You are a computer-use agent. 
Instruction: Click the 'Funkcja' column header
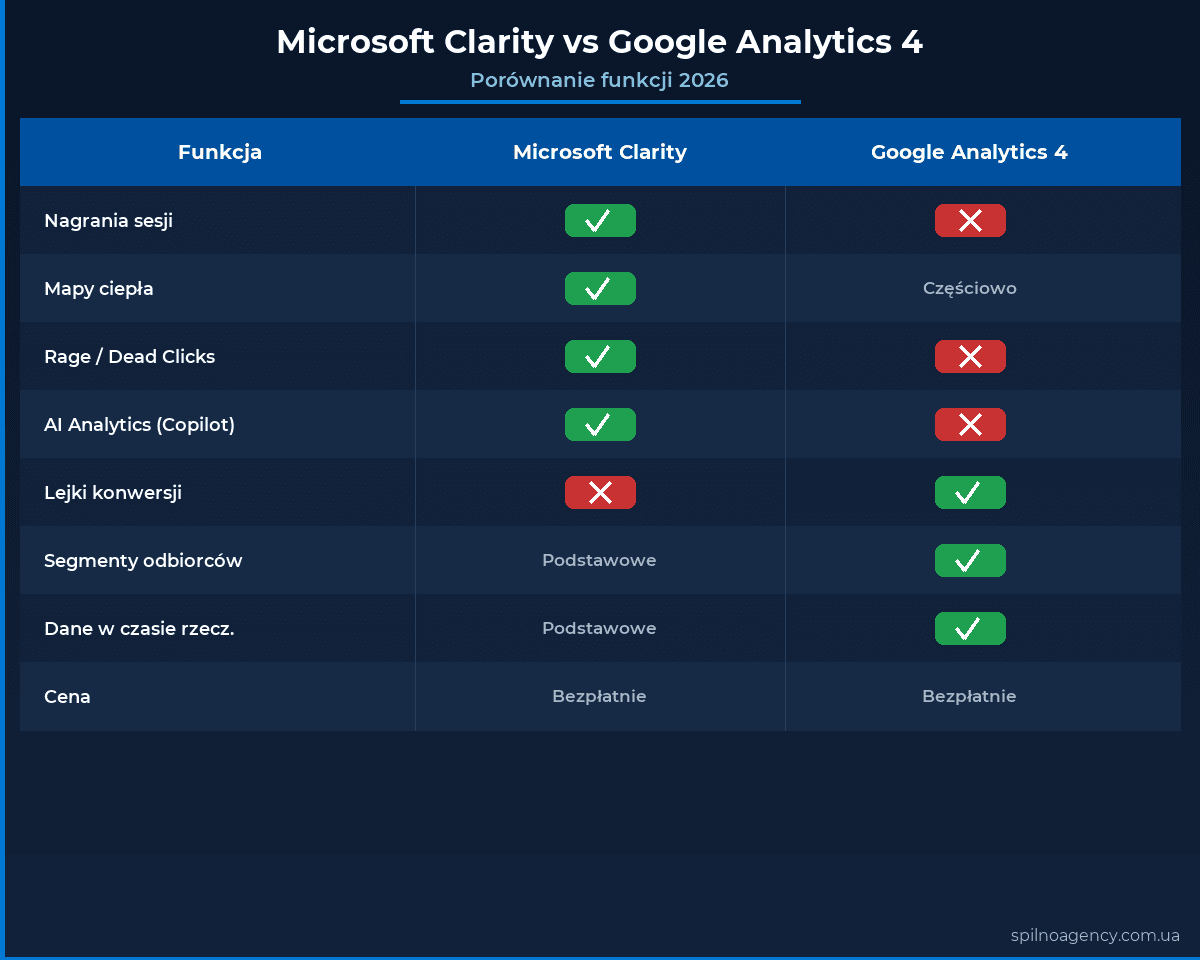220,152
